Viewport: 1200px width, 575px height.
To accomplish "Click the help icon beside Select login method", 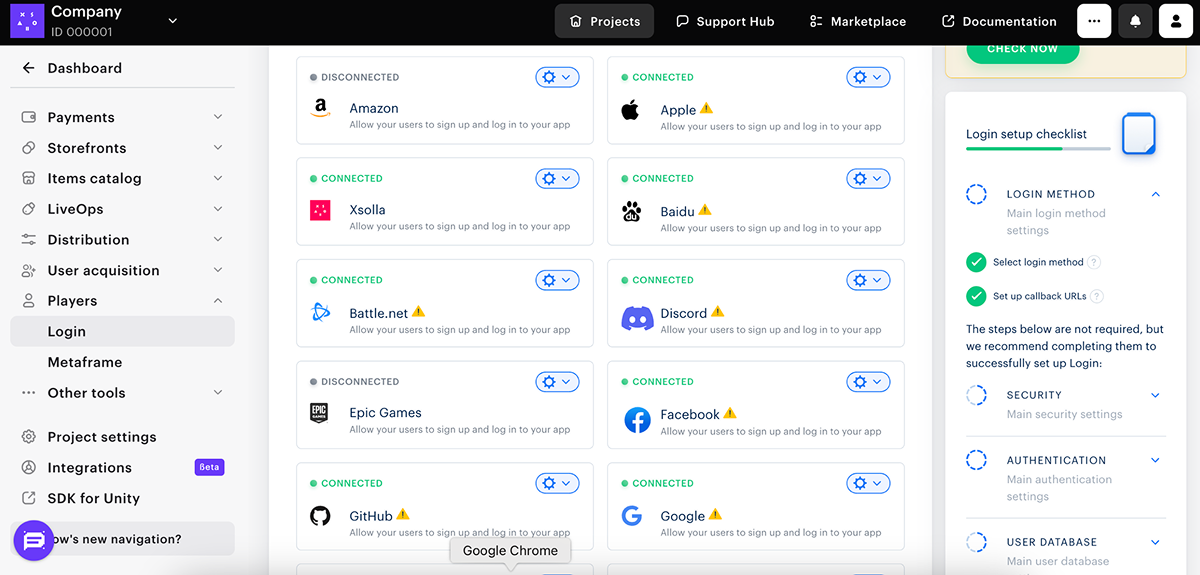I will 1094,262.
